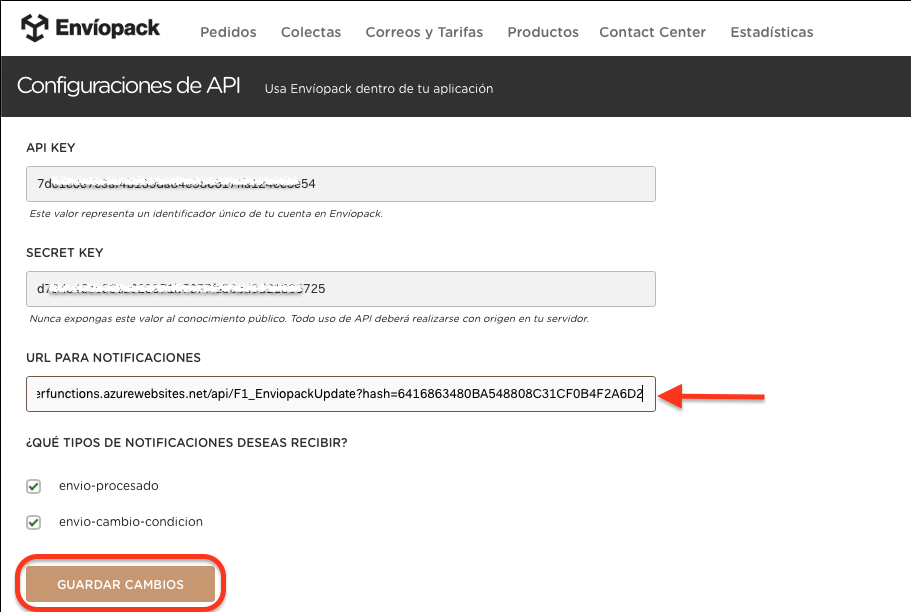
Task: Go to the Colectas section
Action: click(x=311, y=32)
